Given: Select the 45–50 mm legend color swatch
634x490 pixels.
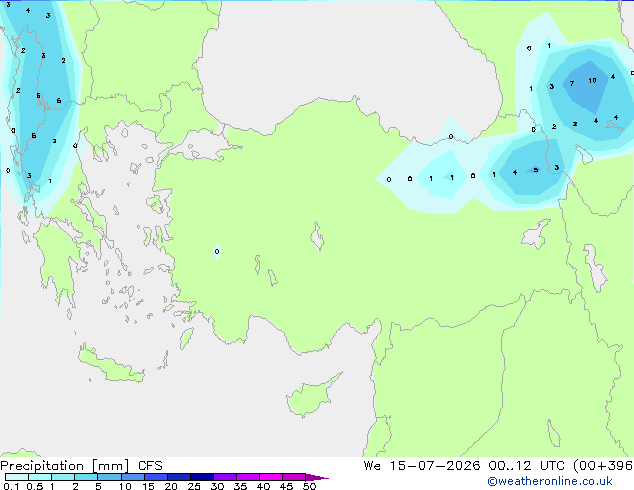Looking at the screenshot, I should (x=294, y=477).
